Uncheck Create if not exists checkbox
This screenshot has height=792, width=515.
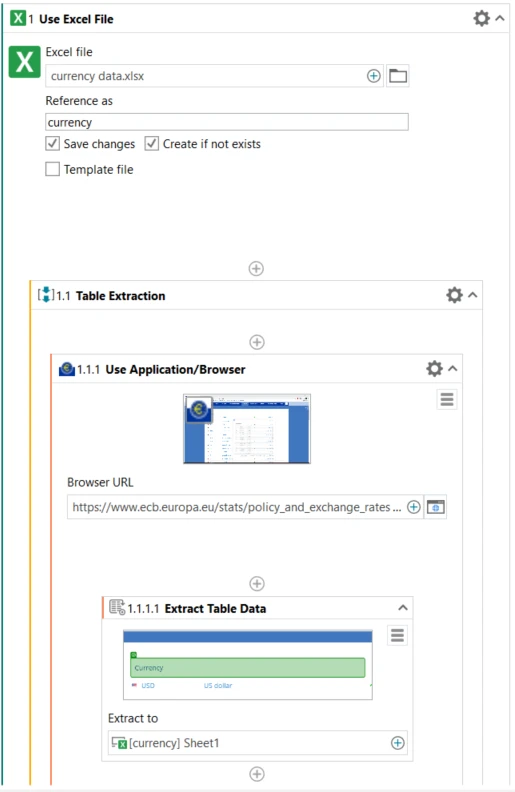(151, 143)
